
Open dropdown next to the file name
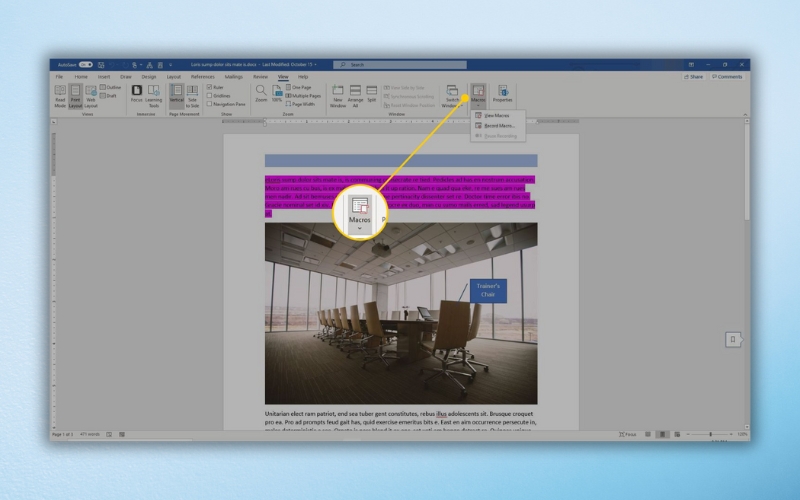pyautogui.click(x=316, y=65)
